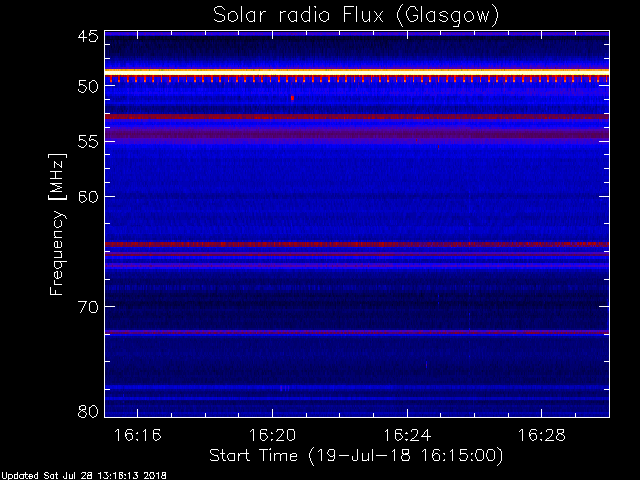This screenshot has height=480, width=640.
Task: Click the 55 frequency tick label
Action: pos(88,142)
